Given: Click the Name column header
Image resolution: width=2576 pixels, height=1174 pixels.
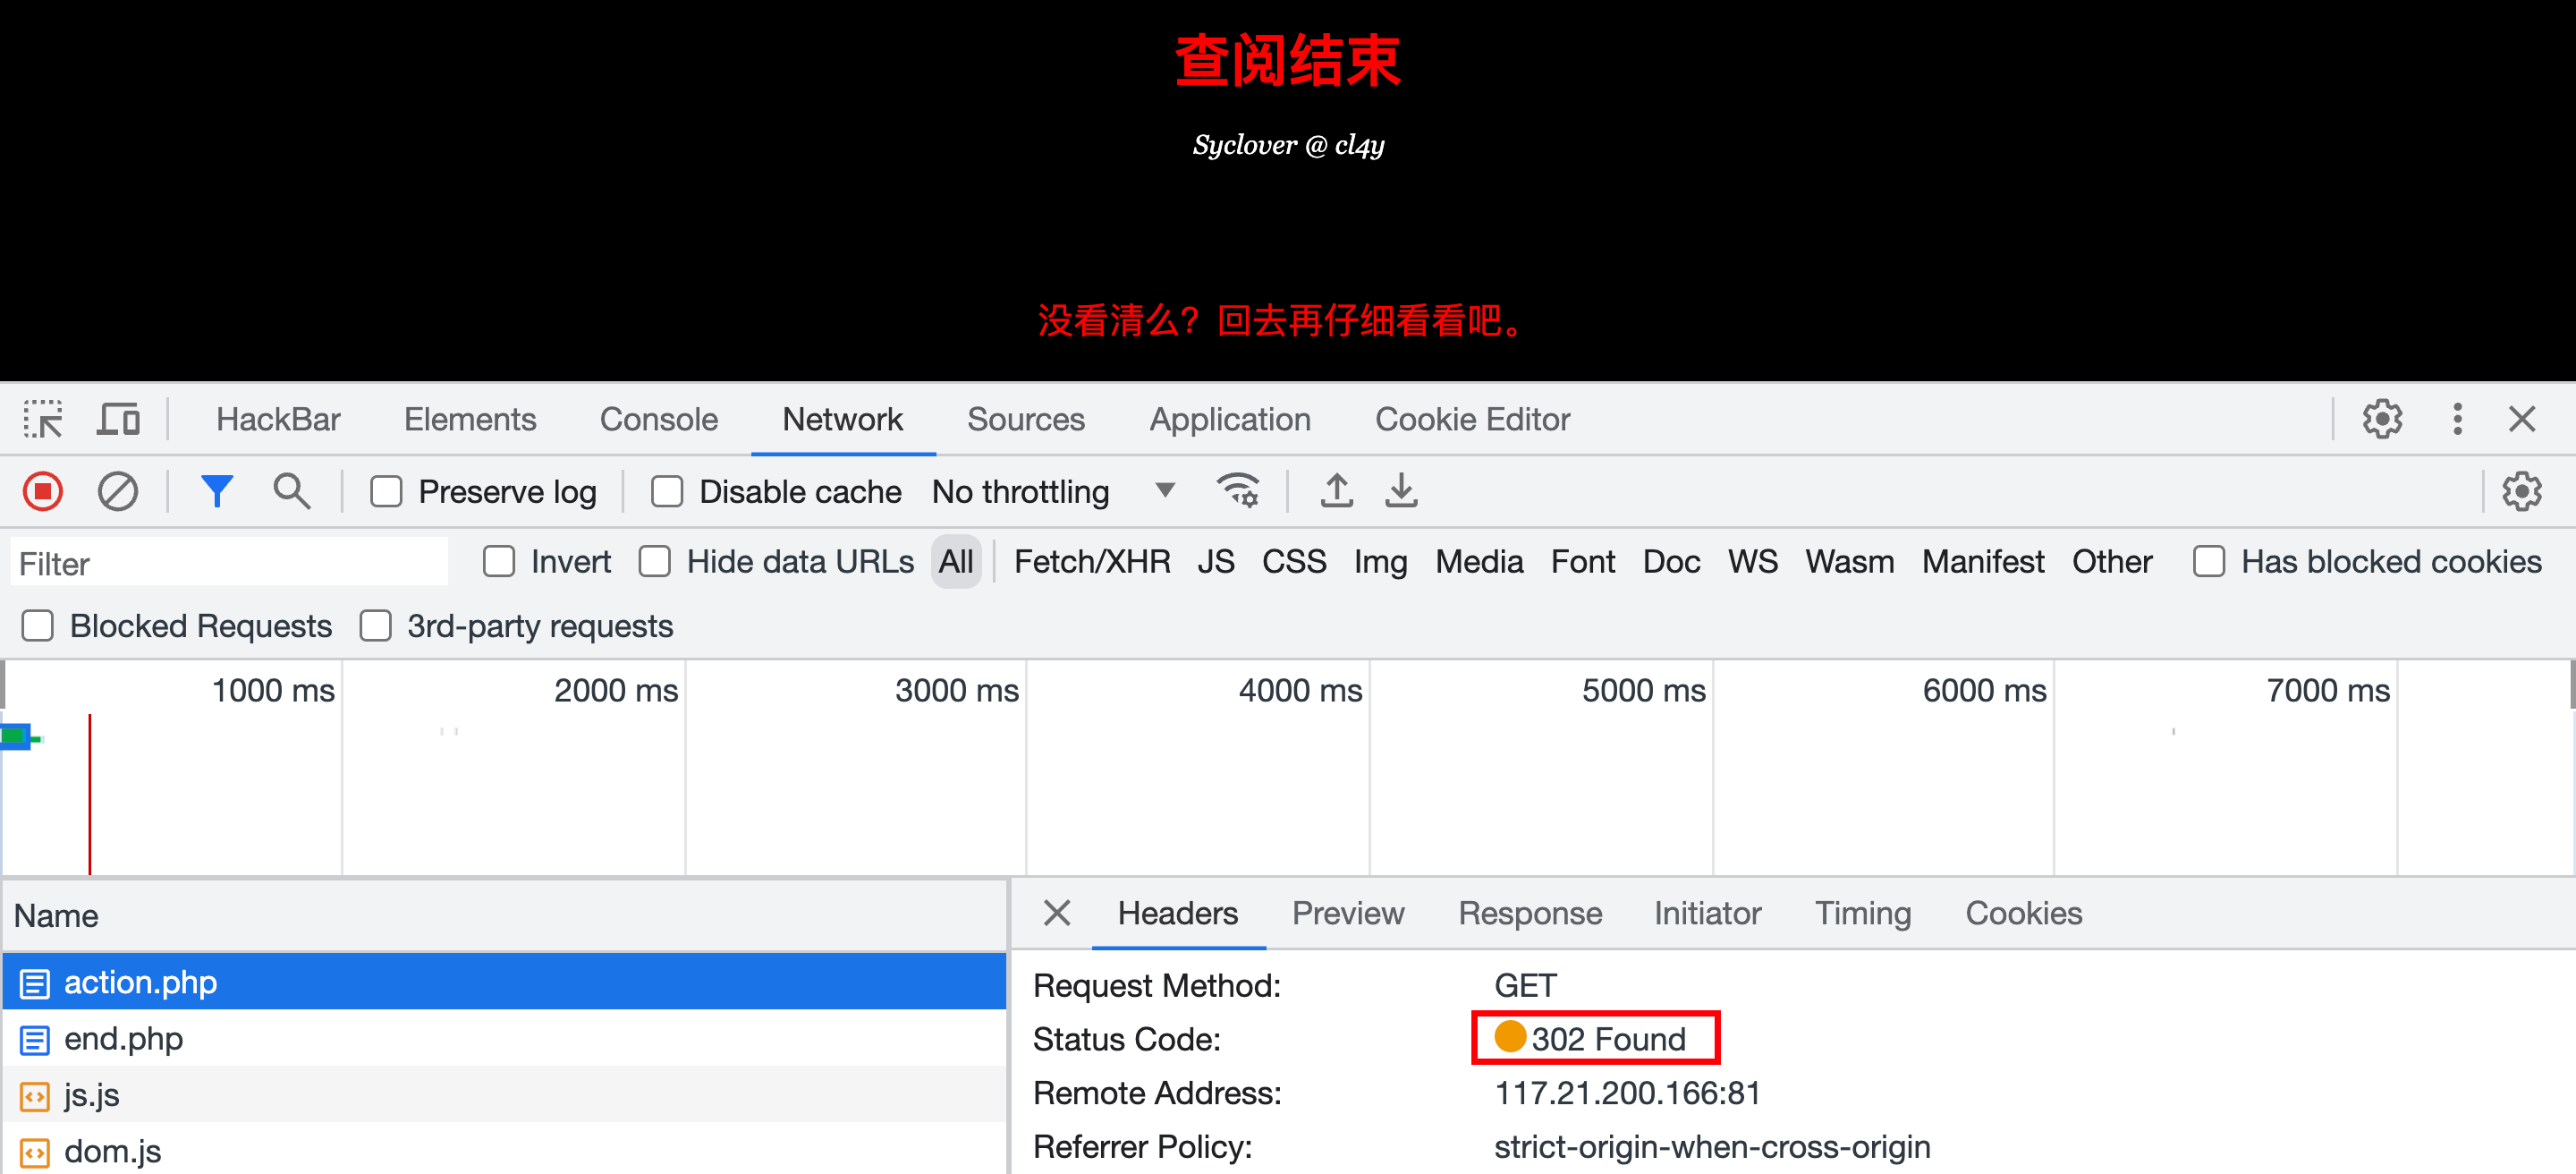Looking at the screenshot, I should (504, 915).
